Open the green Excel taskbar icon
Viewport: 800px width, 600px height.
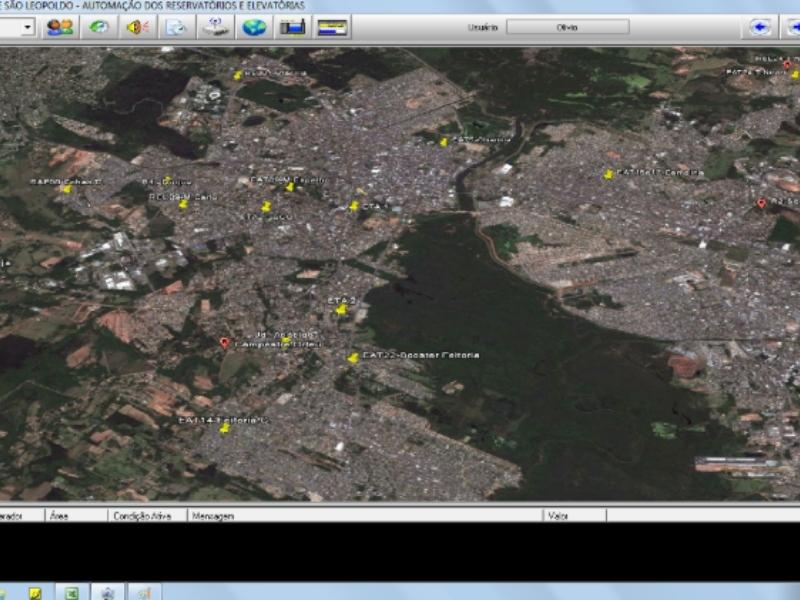click(72, 592)
